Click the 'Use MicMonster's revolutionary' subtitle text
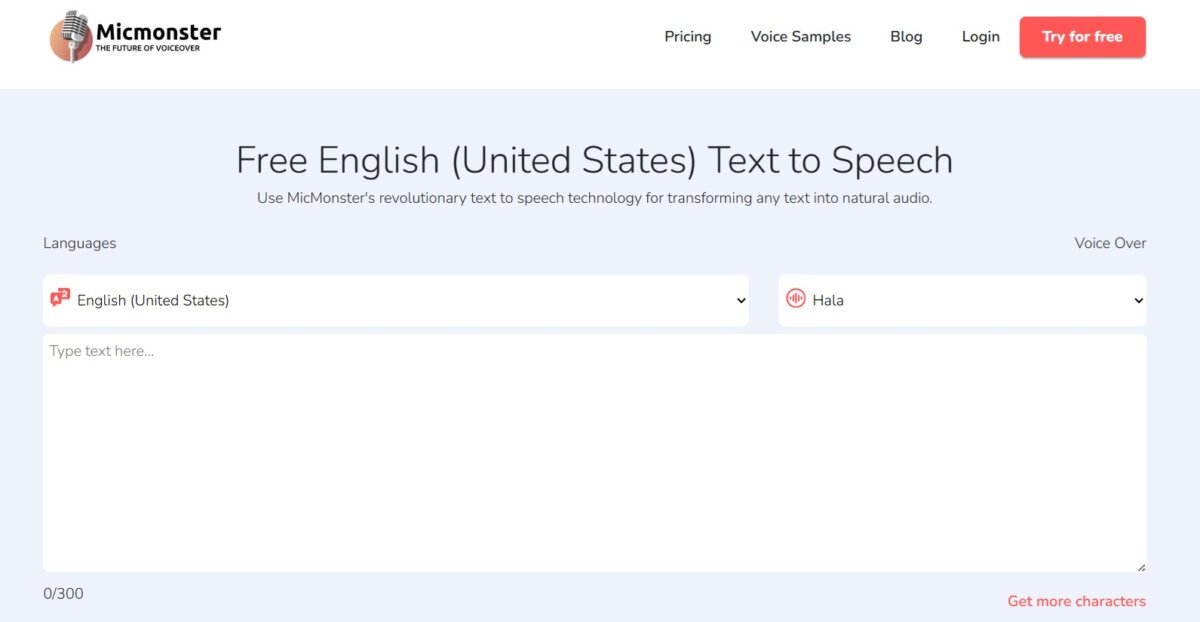The image size is (1200, 622). pos(594,198)
